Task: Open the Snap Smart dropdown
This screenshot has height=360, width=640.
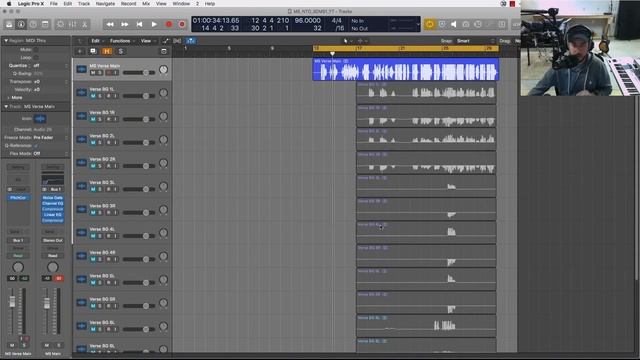Action: (x=475, y=41)
